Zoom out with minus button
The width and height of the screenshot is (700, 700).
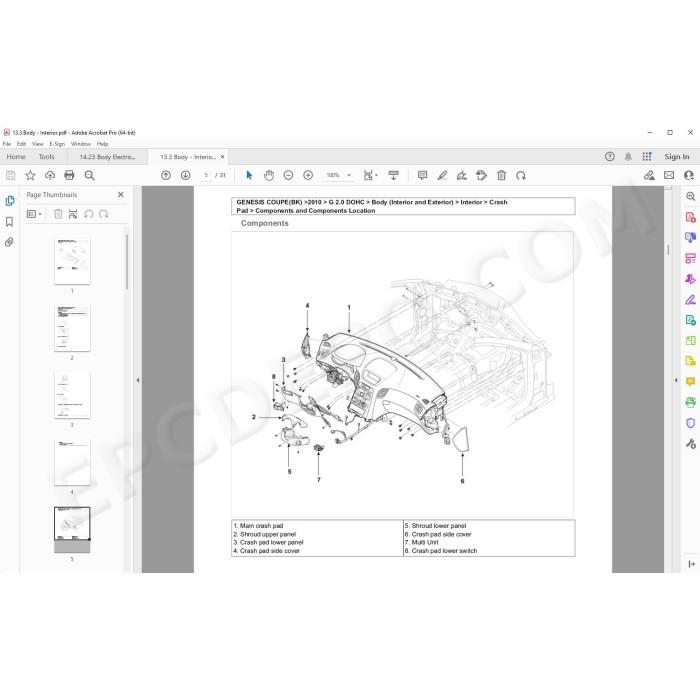pos(288,175)
